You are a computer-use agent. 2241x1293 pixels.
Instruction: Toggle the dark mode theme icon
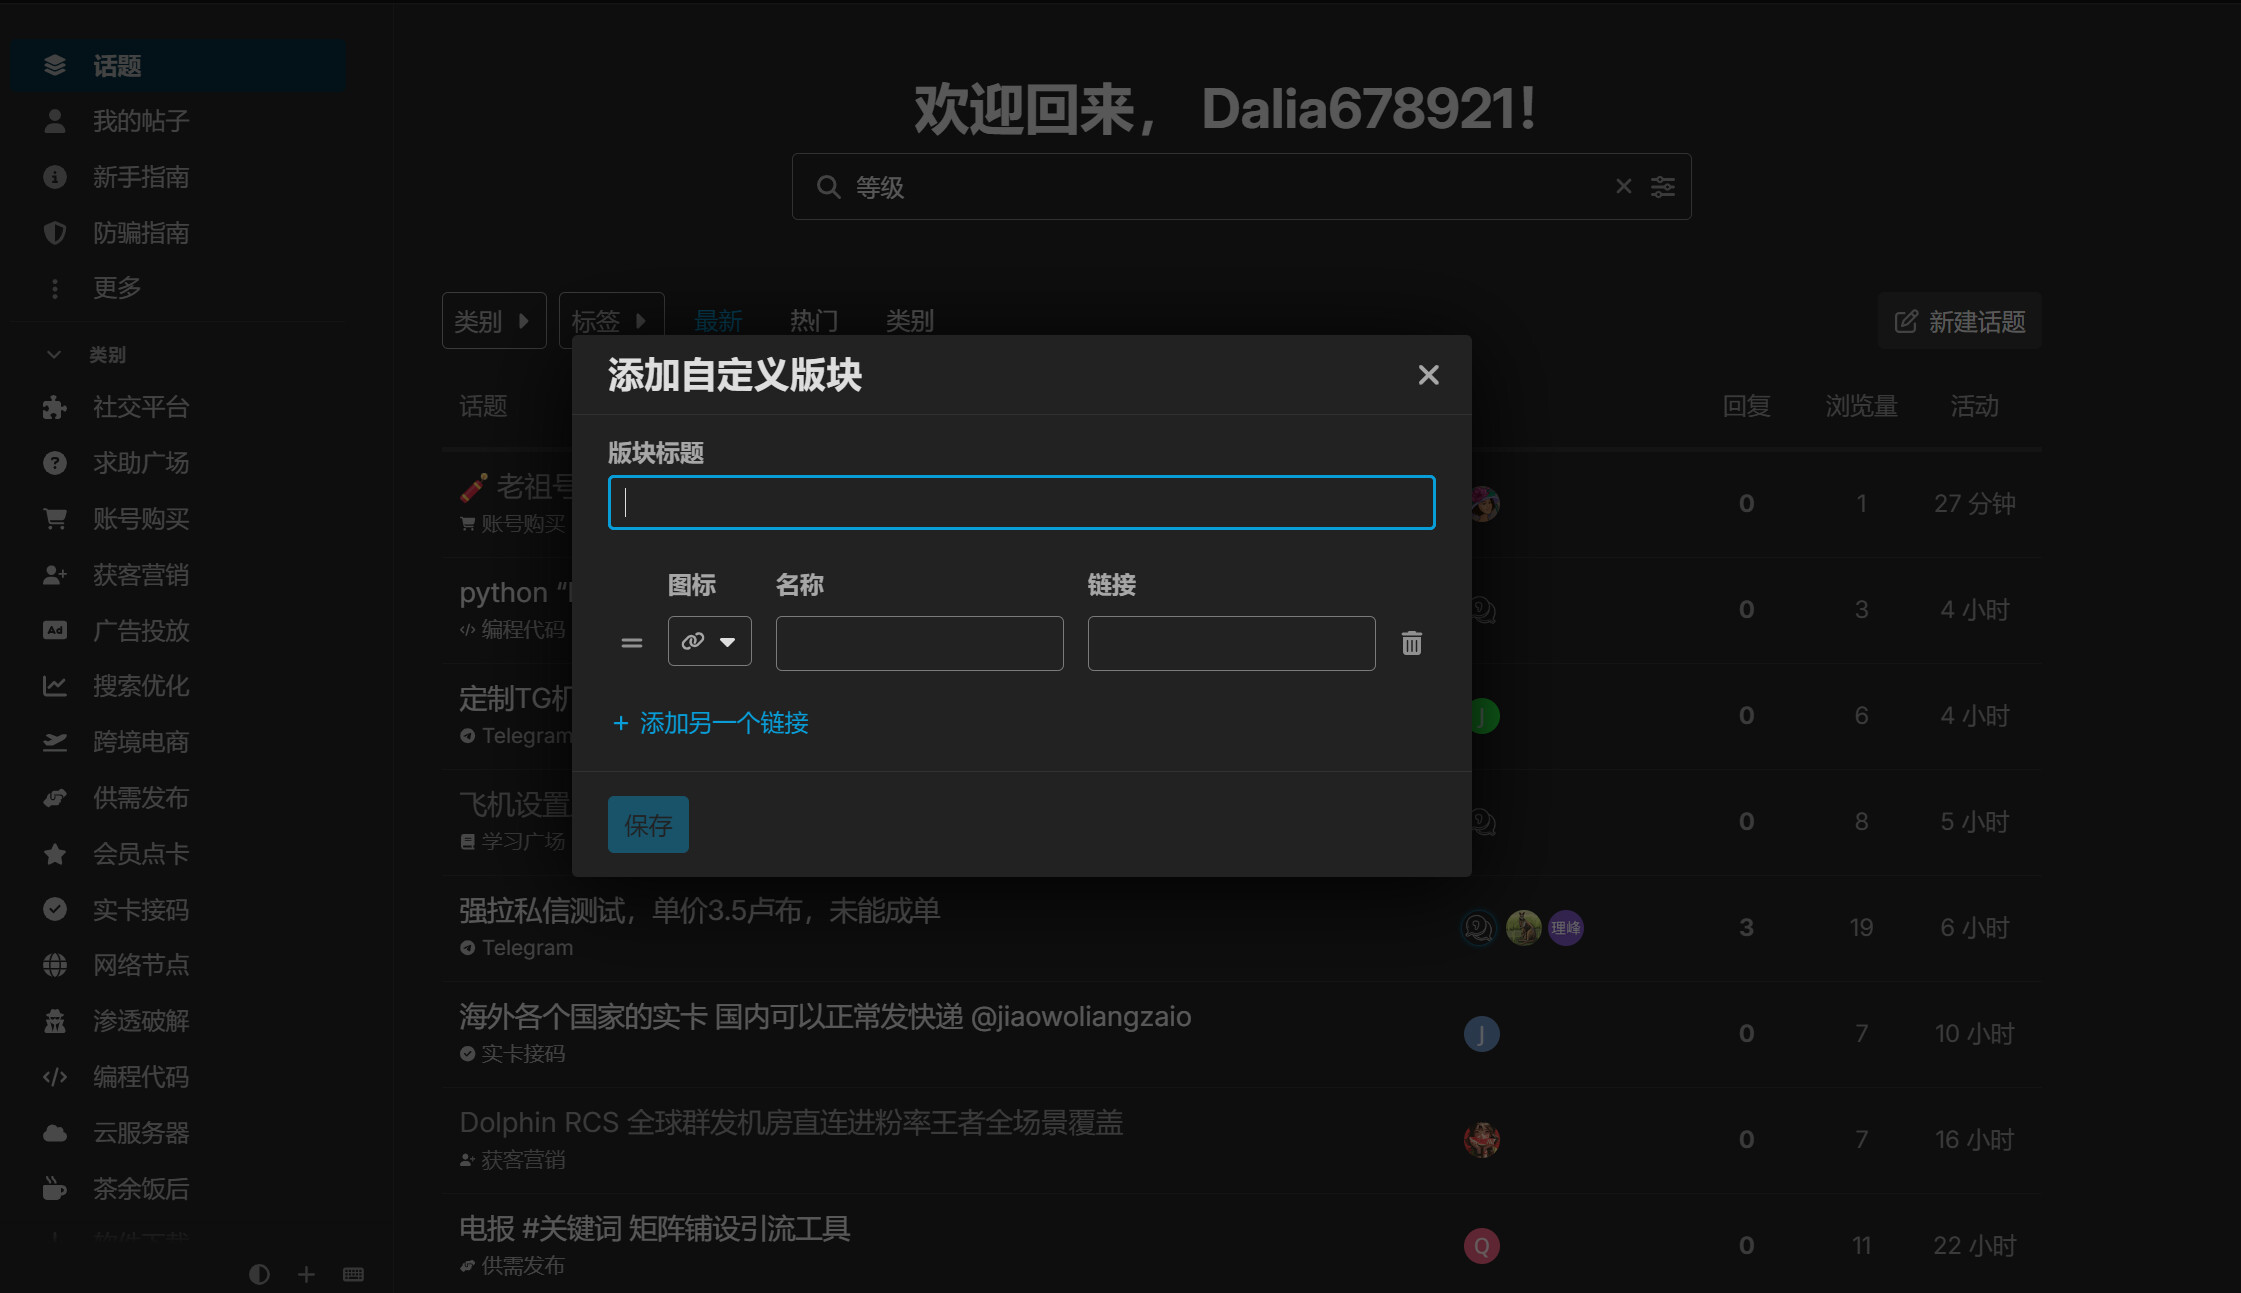(x=259, y=1274)
